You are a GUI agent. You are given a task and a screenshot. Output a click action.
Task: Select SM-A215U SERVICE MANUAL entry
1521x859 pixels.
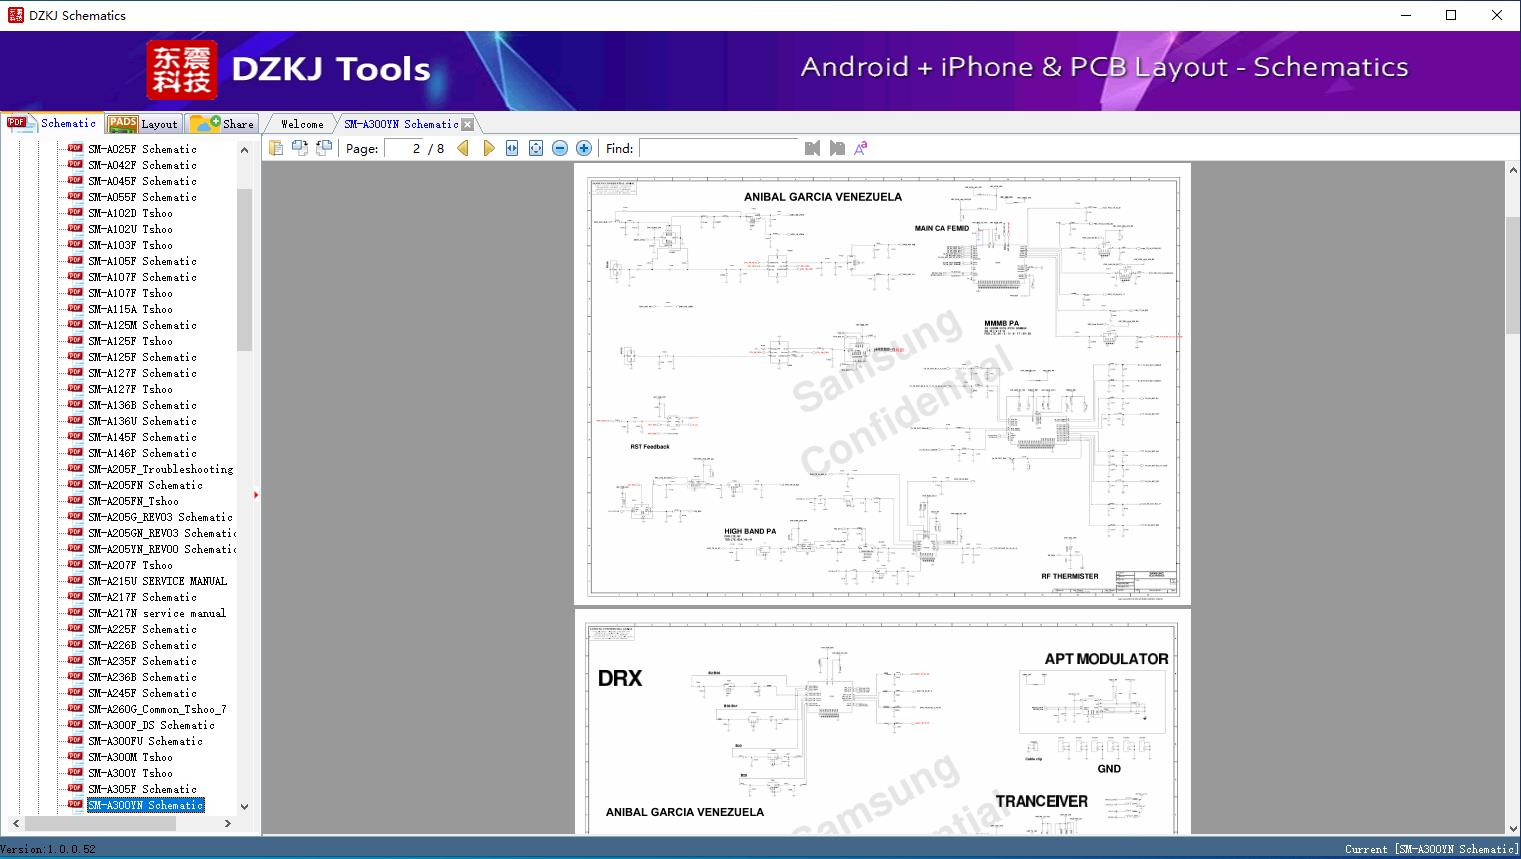tap(157, 581)
